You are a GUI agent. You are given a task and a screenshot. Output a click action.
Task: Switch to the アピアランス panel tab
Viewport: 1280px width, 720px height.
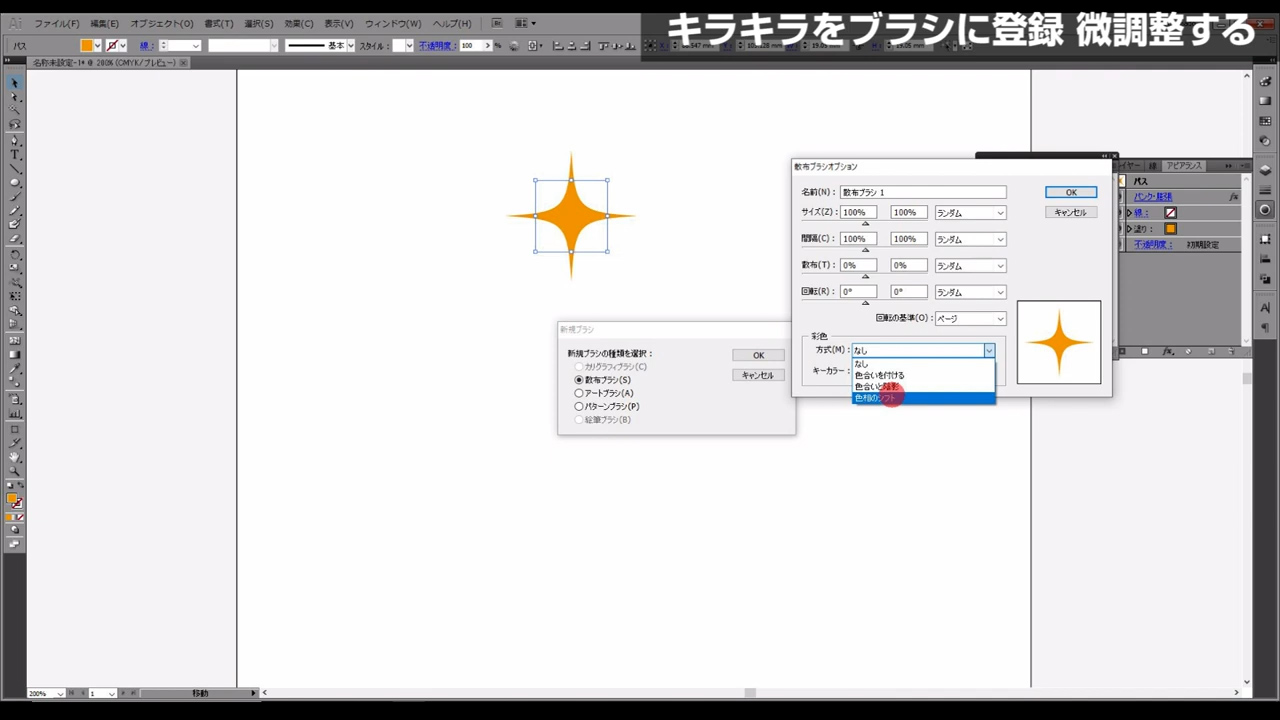pos(1184,166)
